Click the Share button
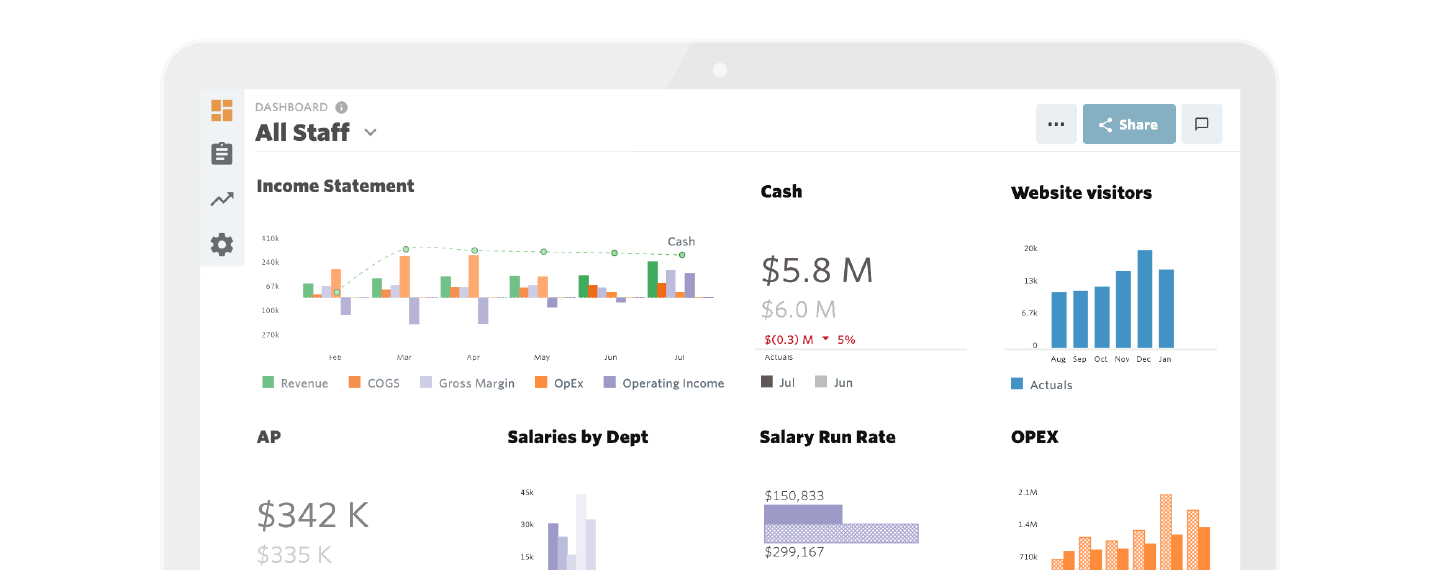 point(1129,124)
